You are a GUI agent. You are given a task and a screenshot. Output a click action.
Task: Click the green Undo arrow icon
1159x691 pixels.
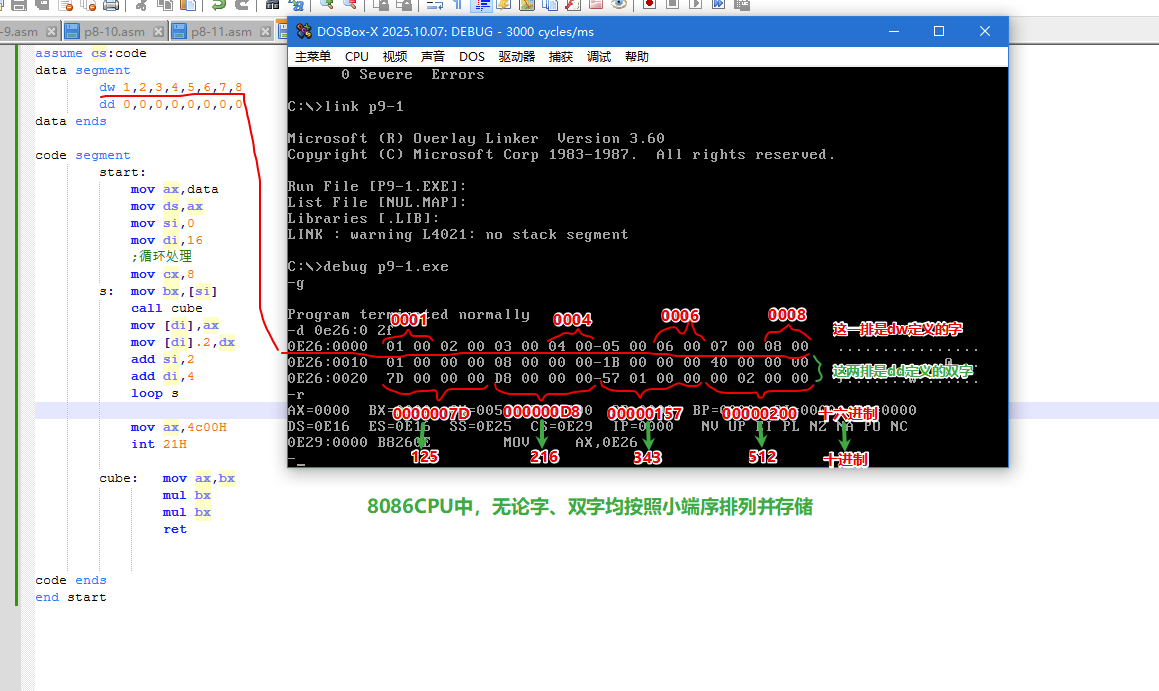[x=218, y=4]
